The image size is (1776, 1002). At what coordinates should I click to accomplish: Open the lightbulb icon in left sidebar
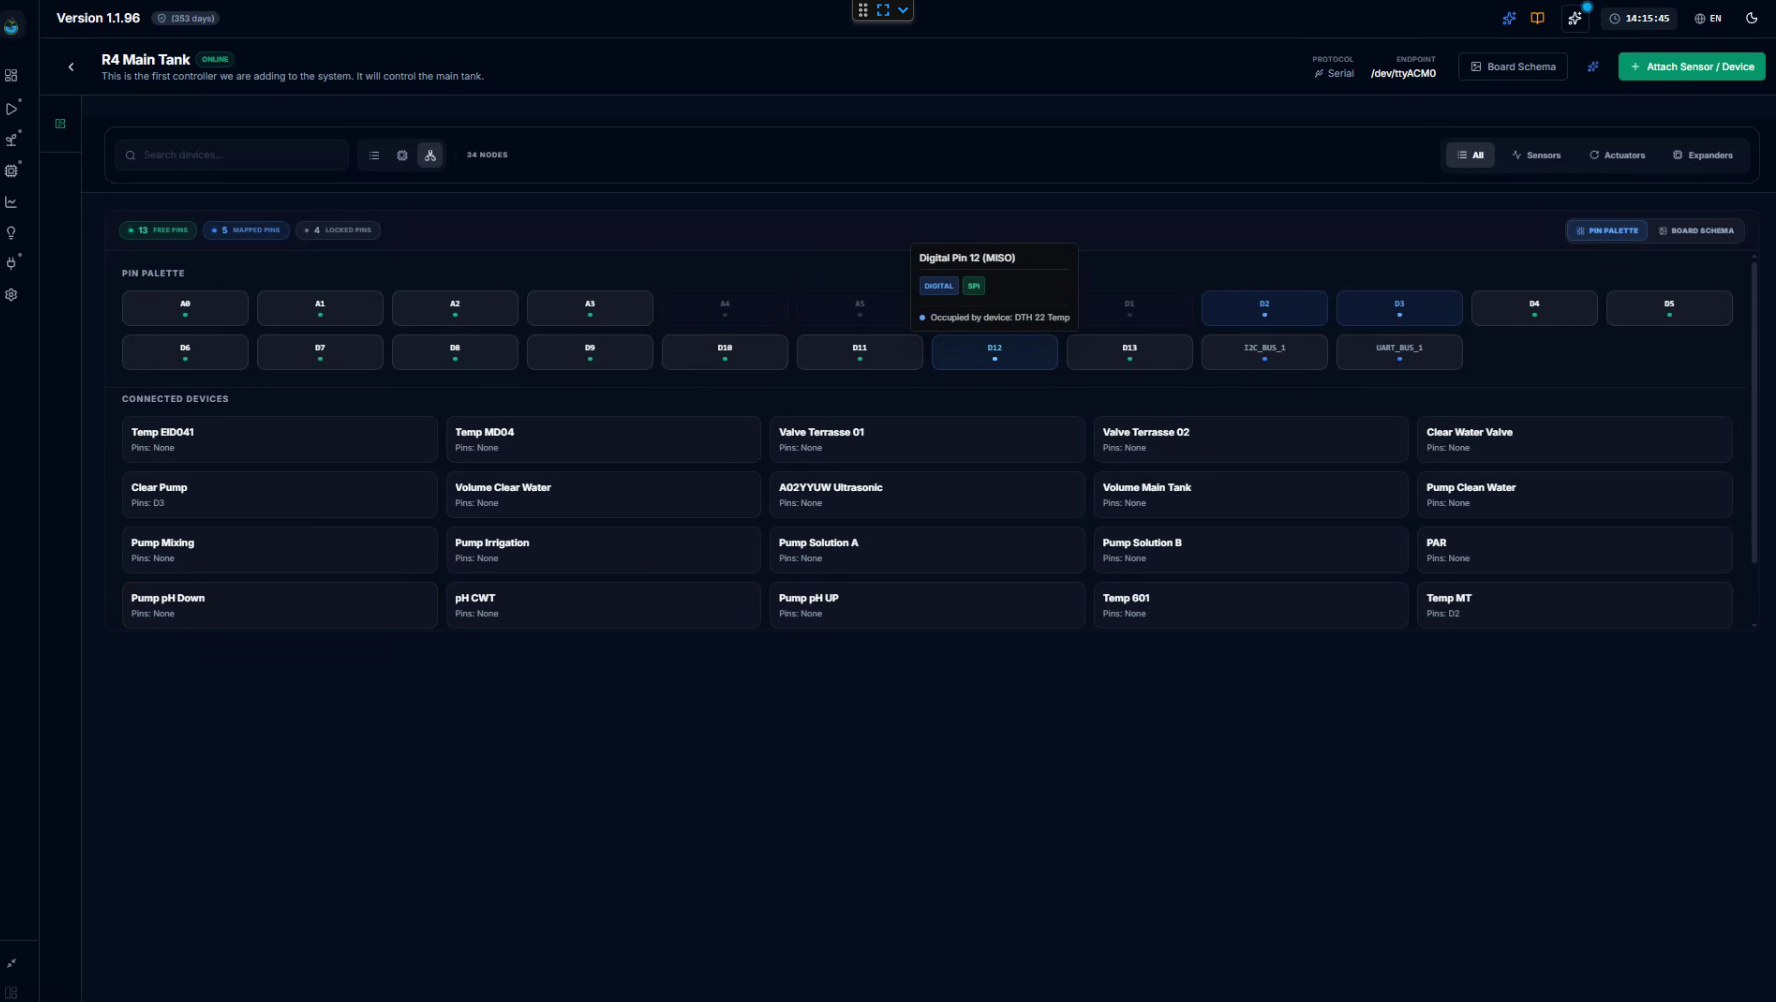coord(11,233)
